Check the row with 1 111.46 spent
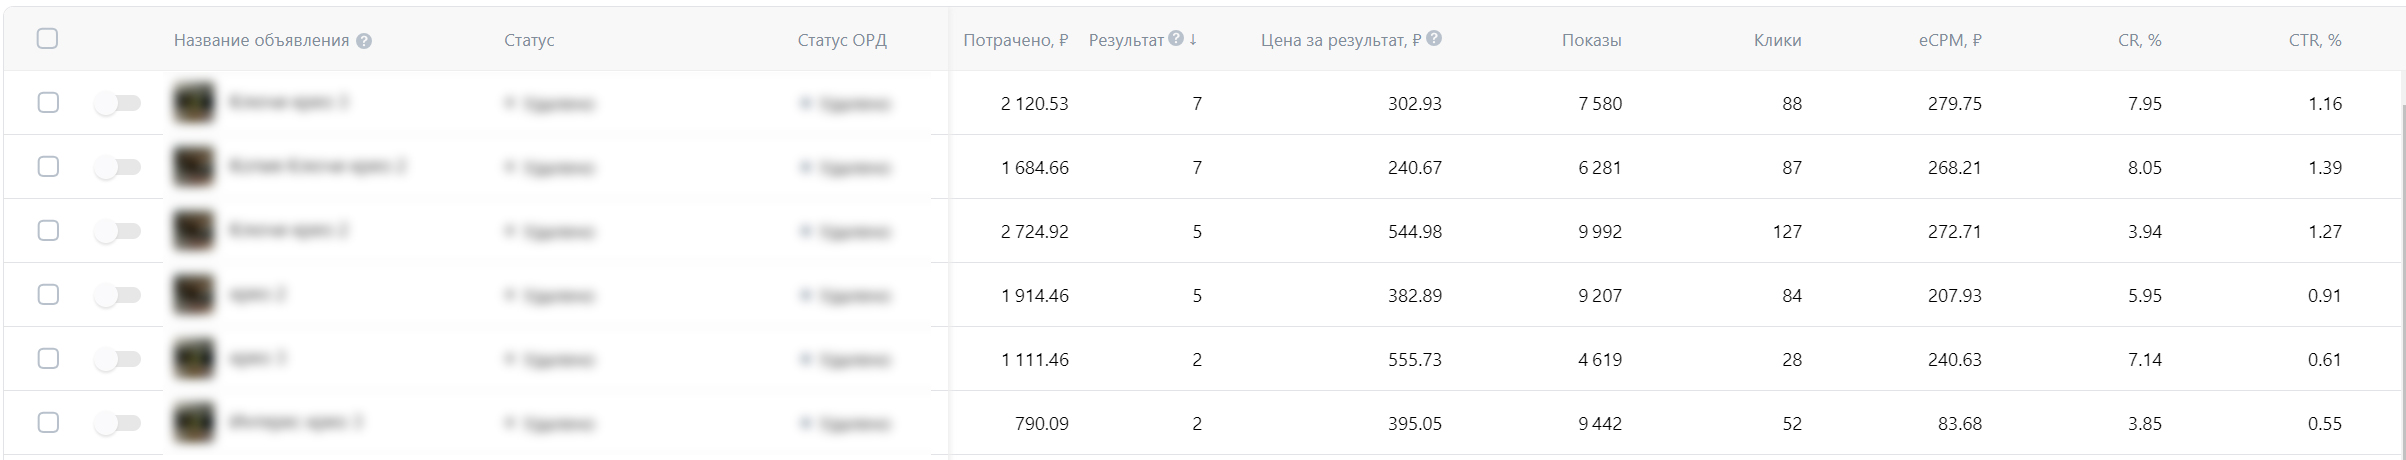2406x460 pixels. point(48,359)
